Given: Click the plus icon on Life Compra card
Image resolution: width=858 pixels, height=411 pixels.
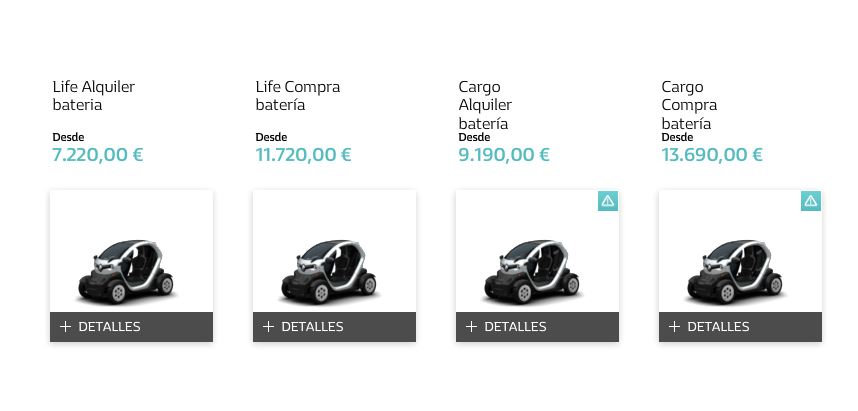Looking at the screenshot, I should 269,327.
